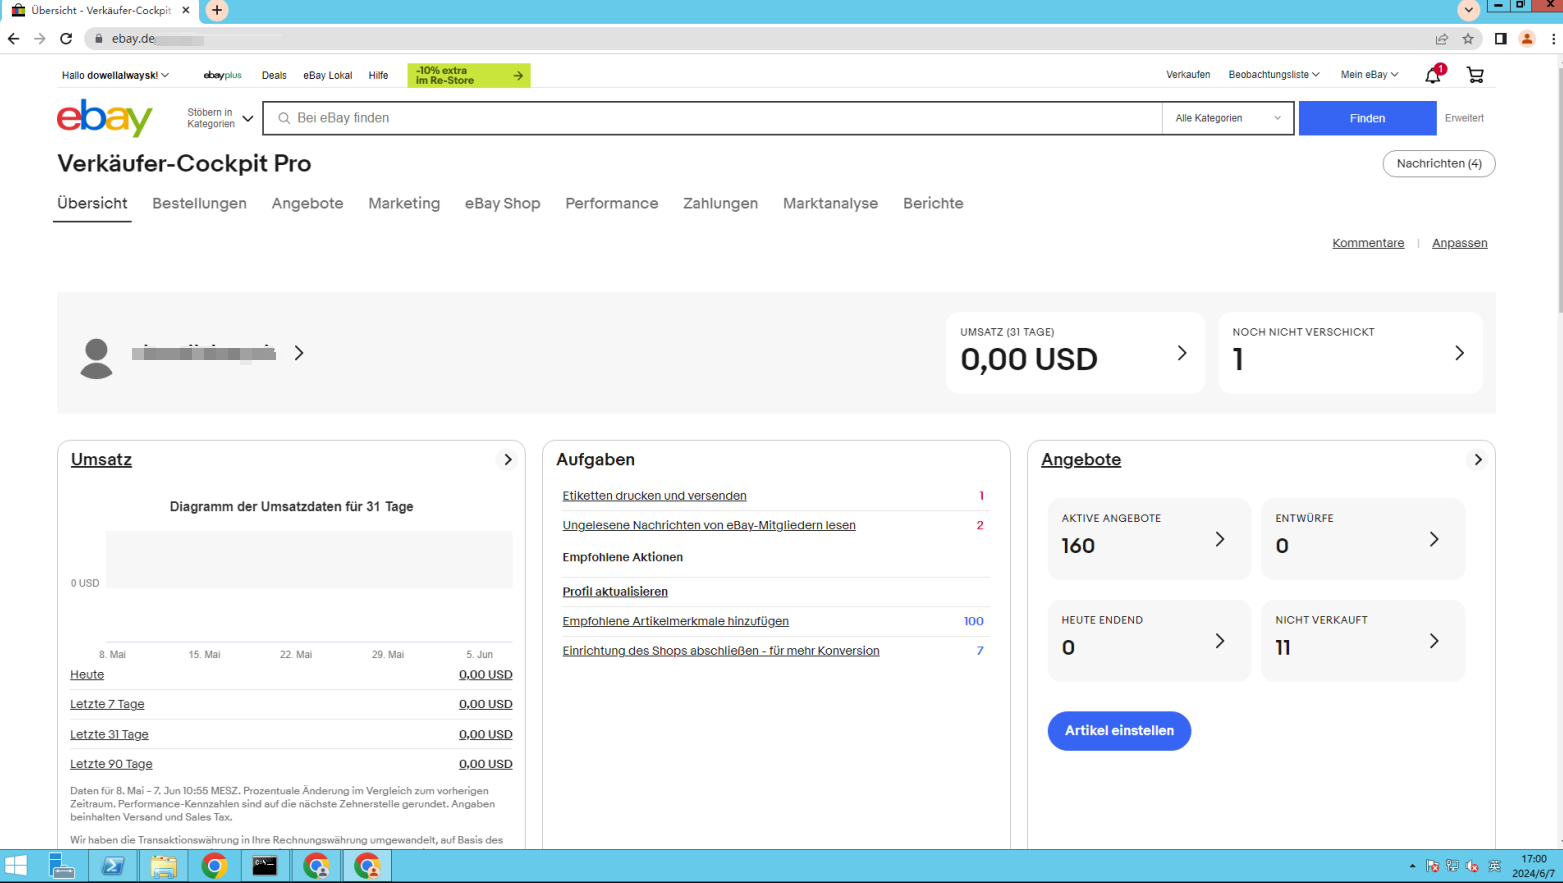This screenshot has height=883, width=1563.
Task: Expand Mein eBay dropdown
Action: coord(1369,75)
